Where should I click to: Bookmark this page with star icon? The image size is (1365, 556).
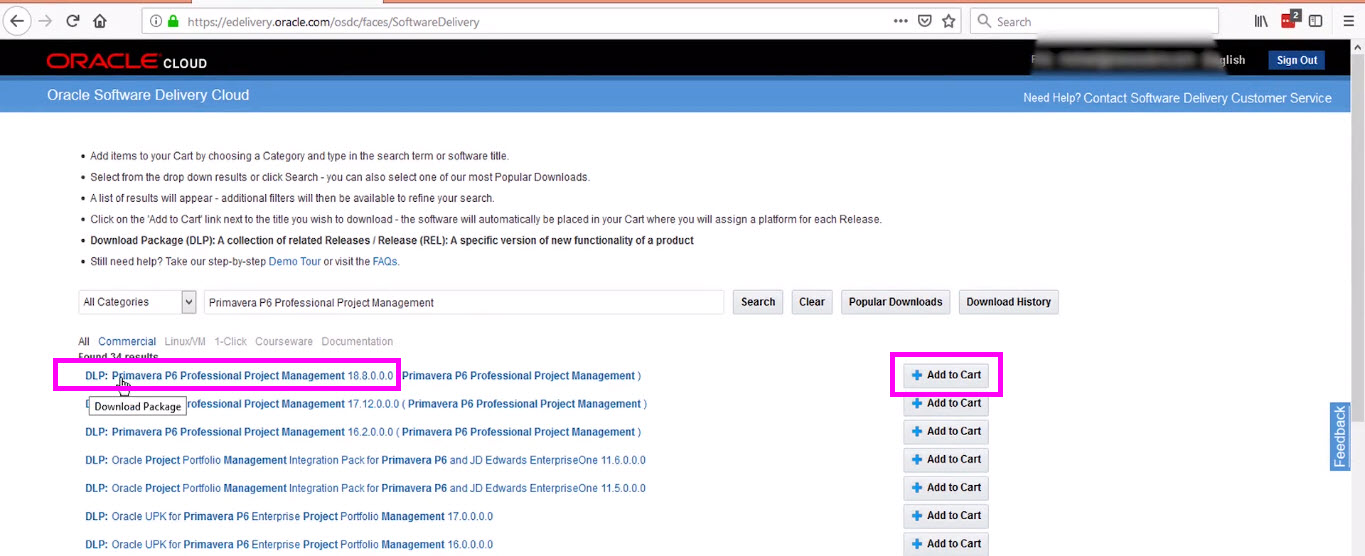(949, 21)
